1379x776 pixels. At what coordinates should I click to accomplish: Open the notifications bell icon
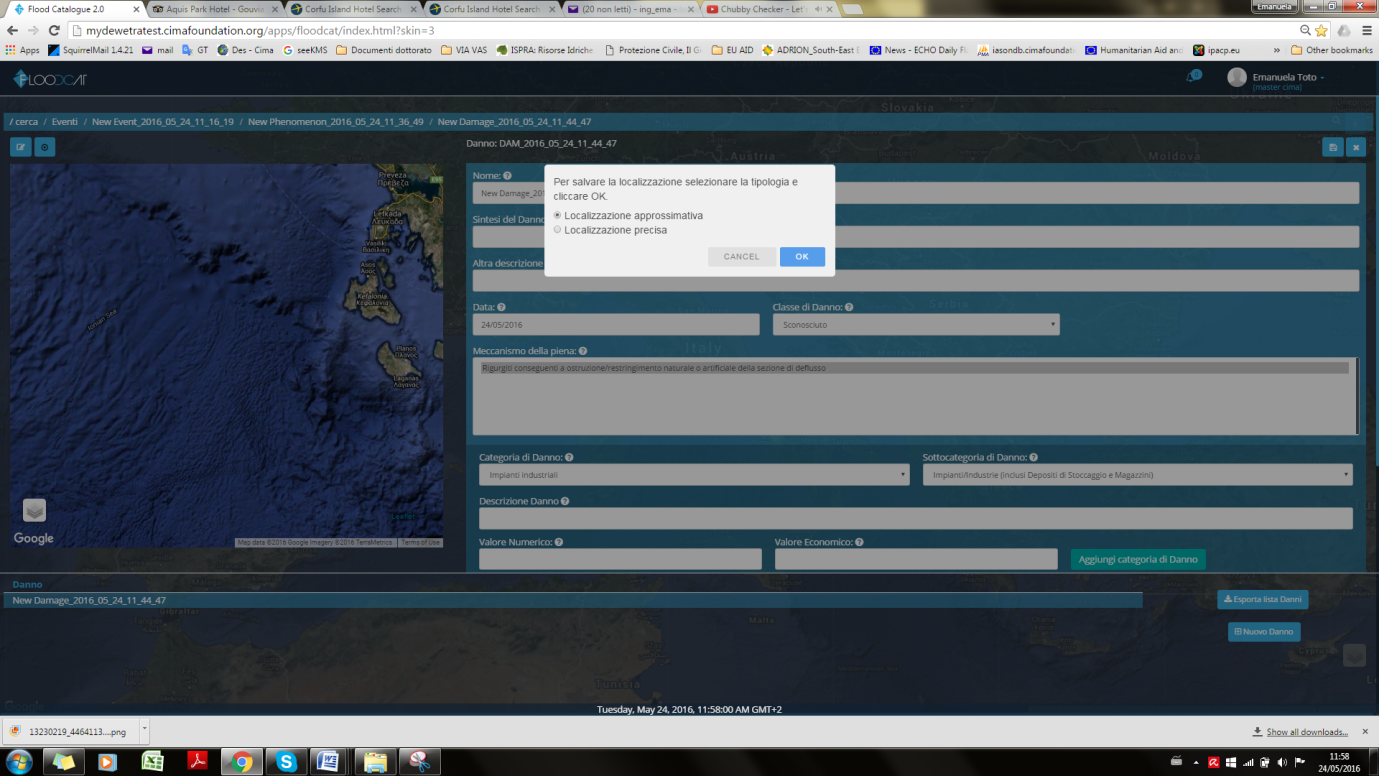coord(1192,77)
